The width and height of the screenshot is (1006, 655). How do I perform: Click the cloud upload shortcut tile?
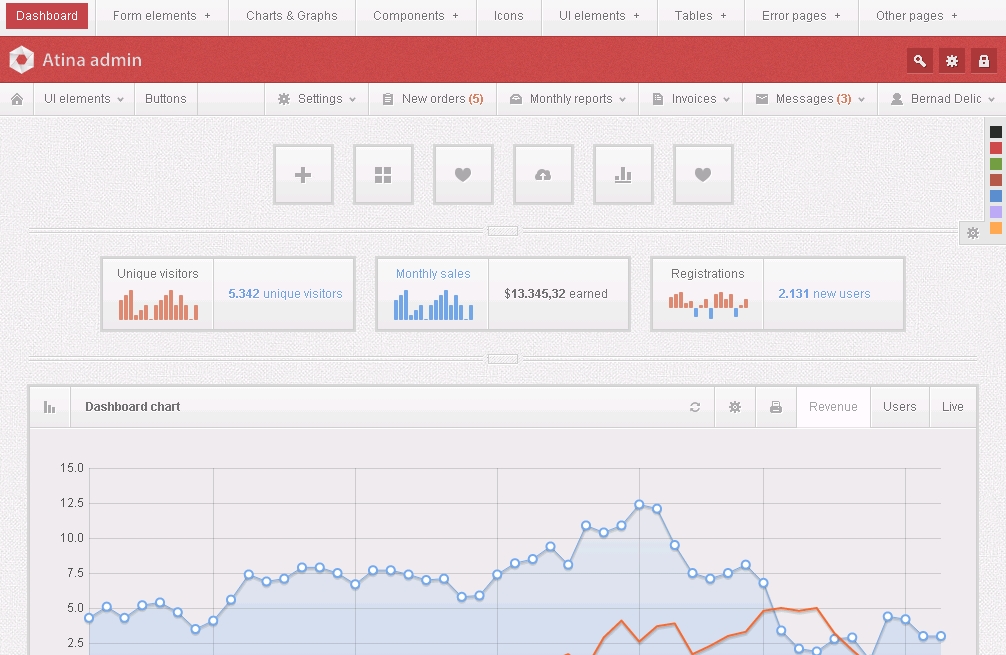point(543,175)
